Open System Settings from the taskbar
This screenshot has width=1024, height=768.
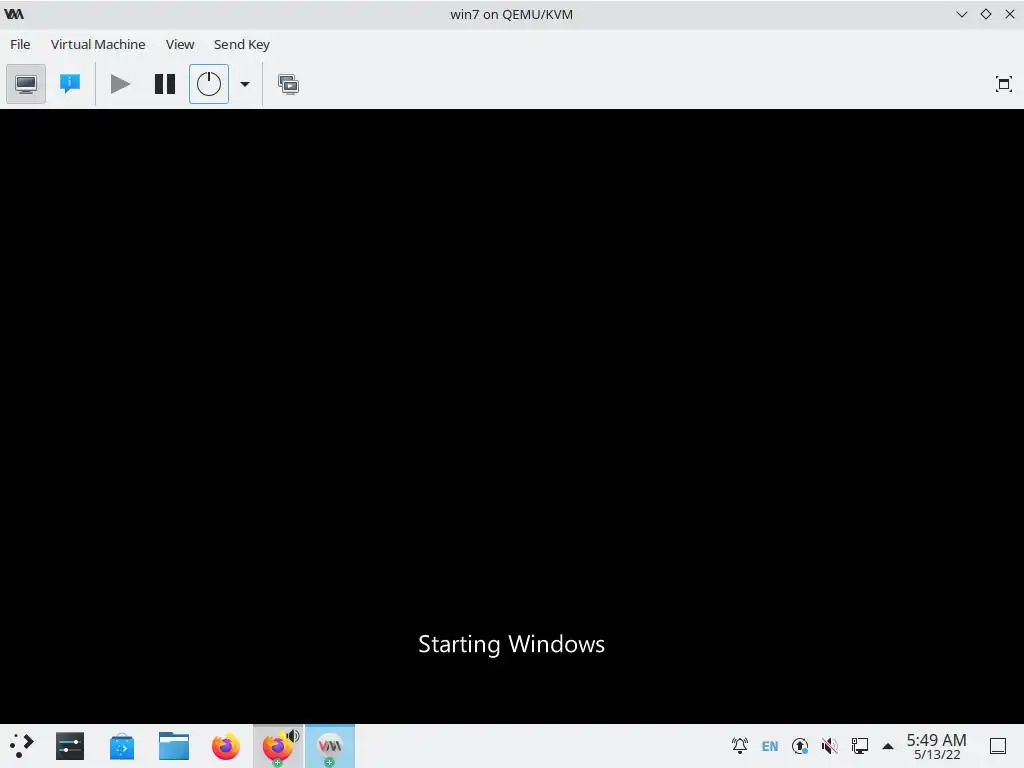pyautogui.click(x=70, y=746)
